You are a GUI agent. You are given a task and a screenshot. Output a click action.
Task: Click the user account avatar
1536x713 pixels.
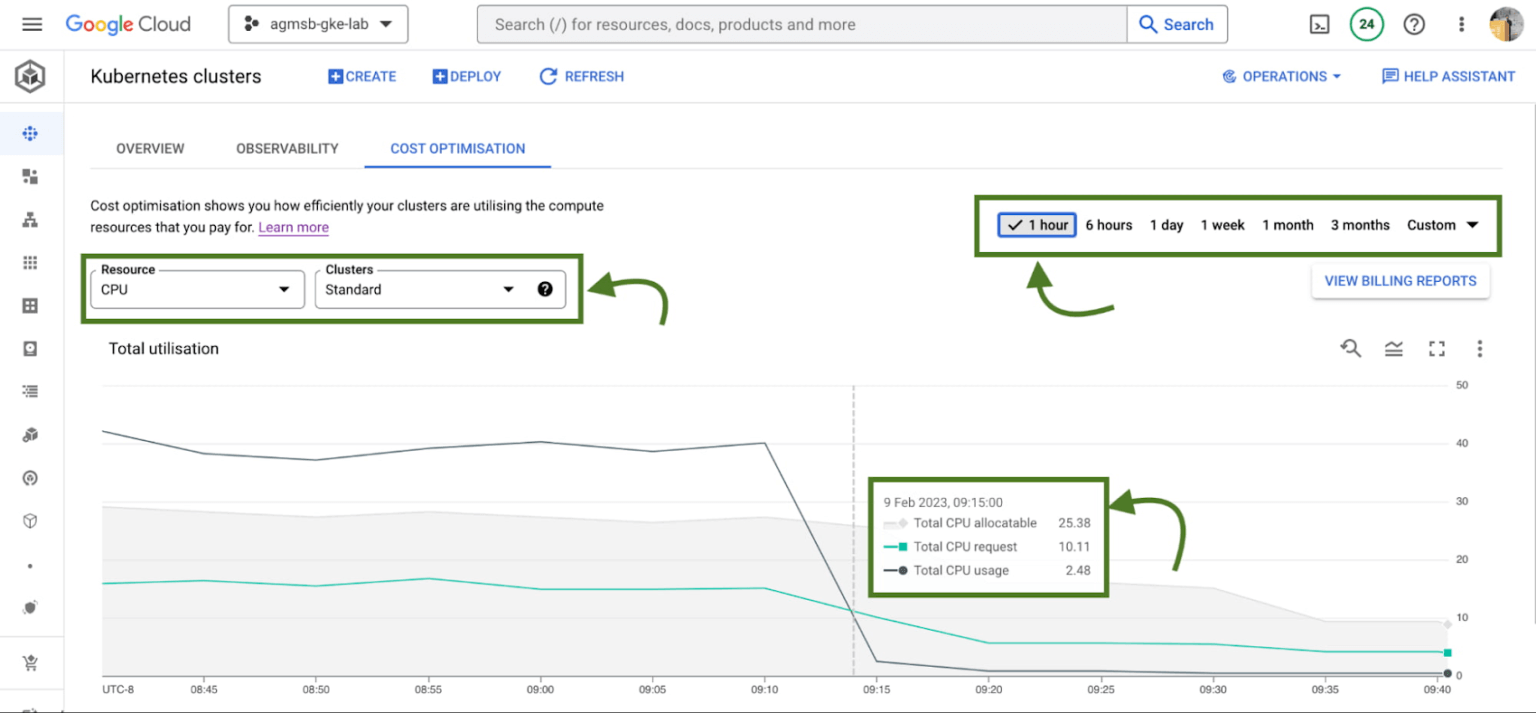[x=1506, y=25]
